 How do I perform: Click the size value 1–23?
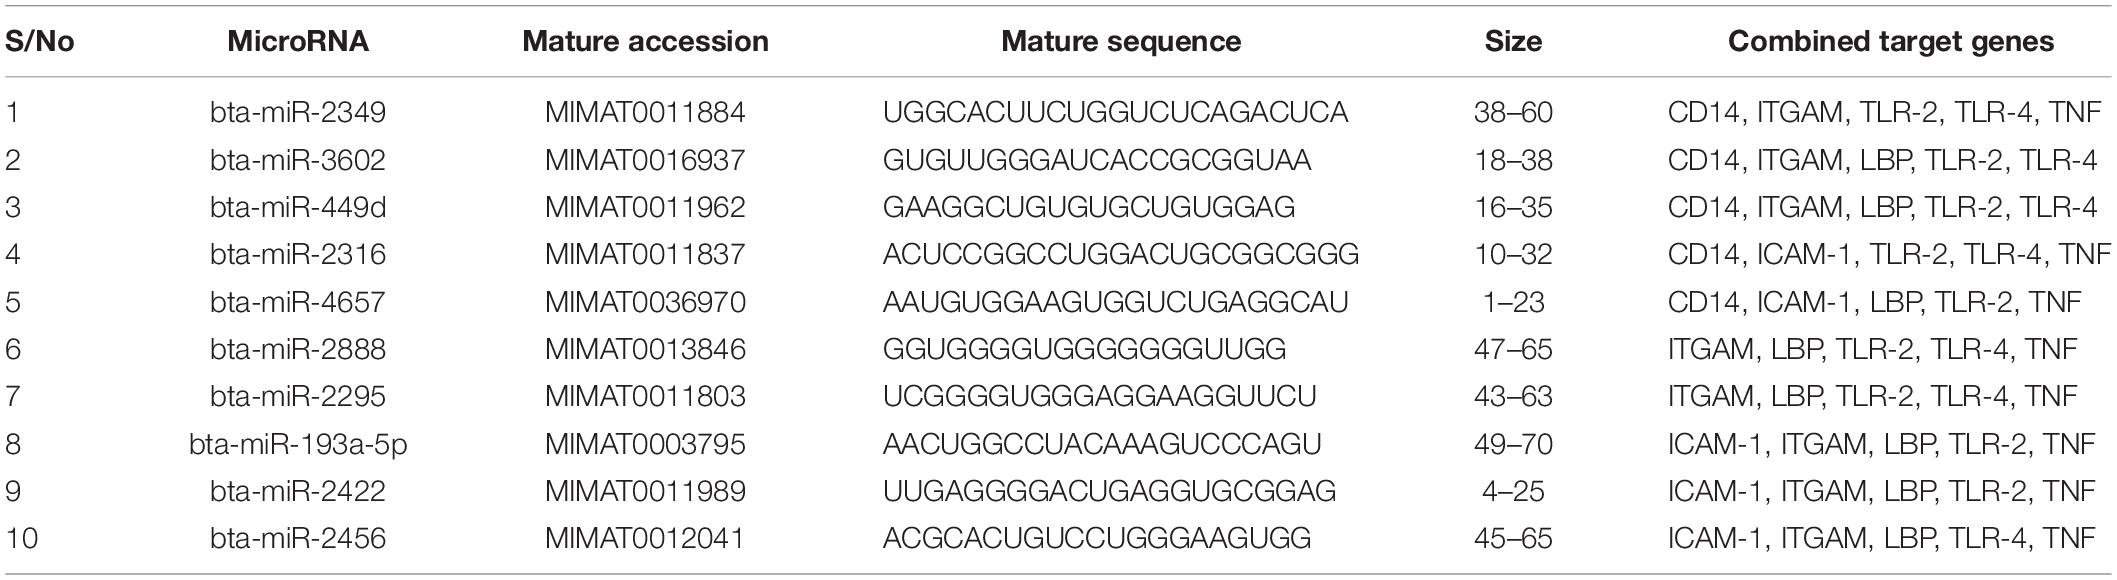pyautogui.click(x=1513, y=302)
